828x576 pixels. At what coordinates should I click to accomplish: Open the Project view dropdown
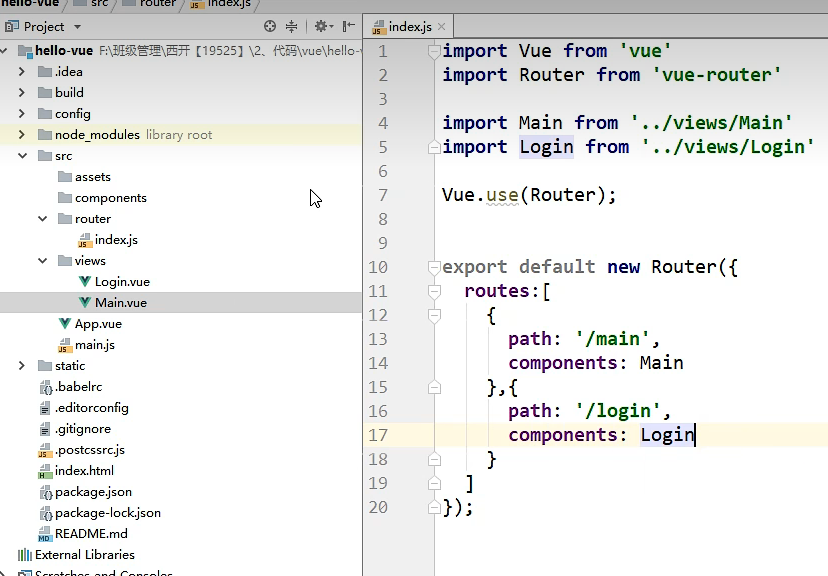pyautogui.click(x=78, y=27)
